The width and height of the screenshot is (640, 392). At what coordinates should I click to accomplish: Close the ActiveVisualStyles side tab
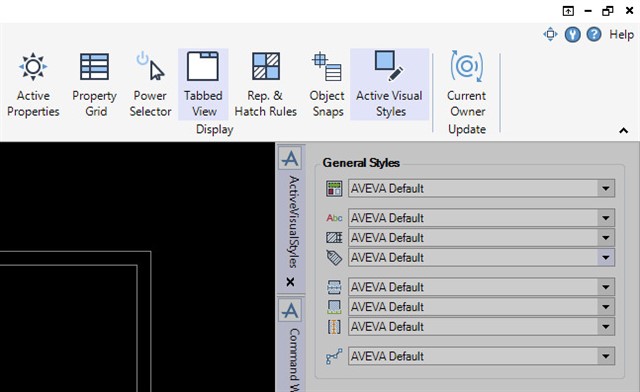pyautogui.click(x=290, y=282)
